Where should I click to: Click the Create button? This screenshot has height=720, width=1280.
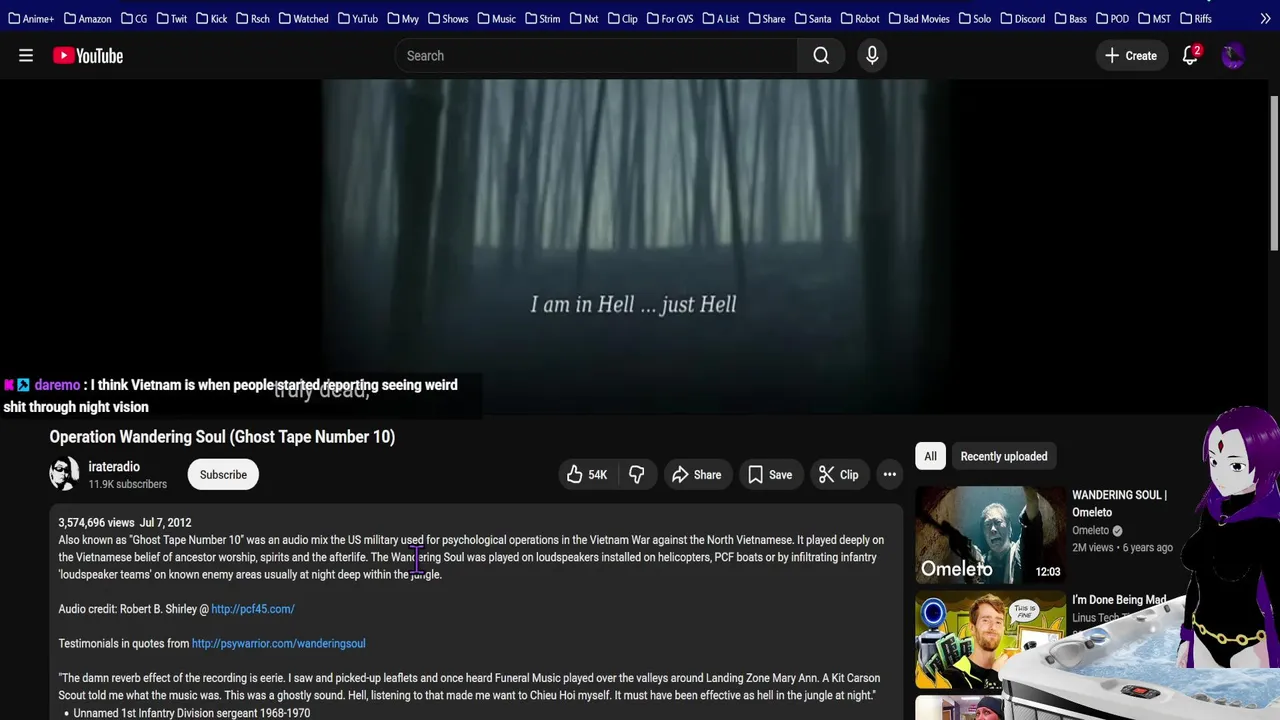(x=1131, y=56)
